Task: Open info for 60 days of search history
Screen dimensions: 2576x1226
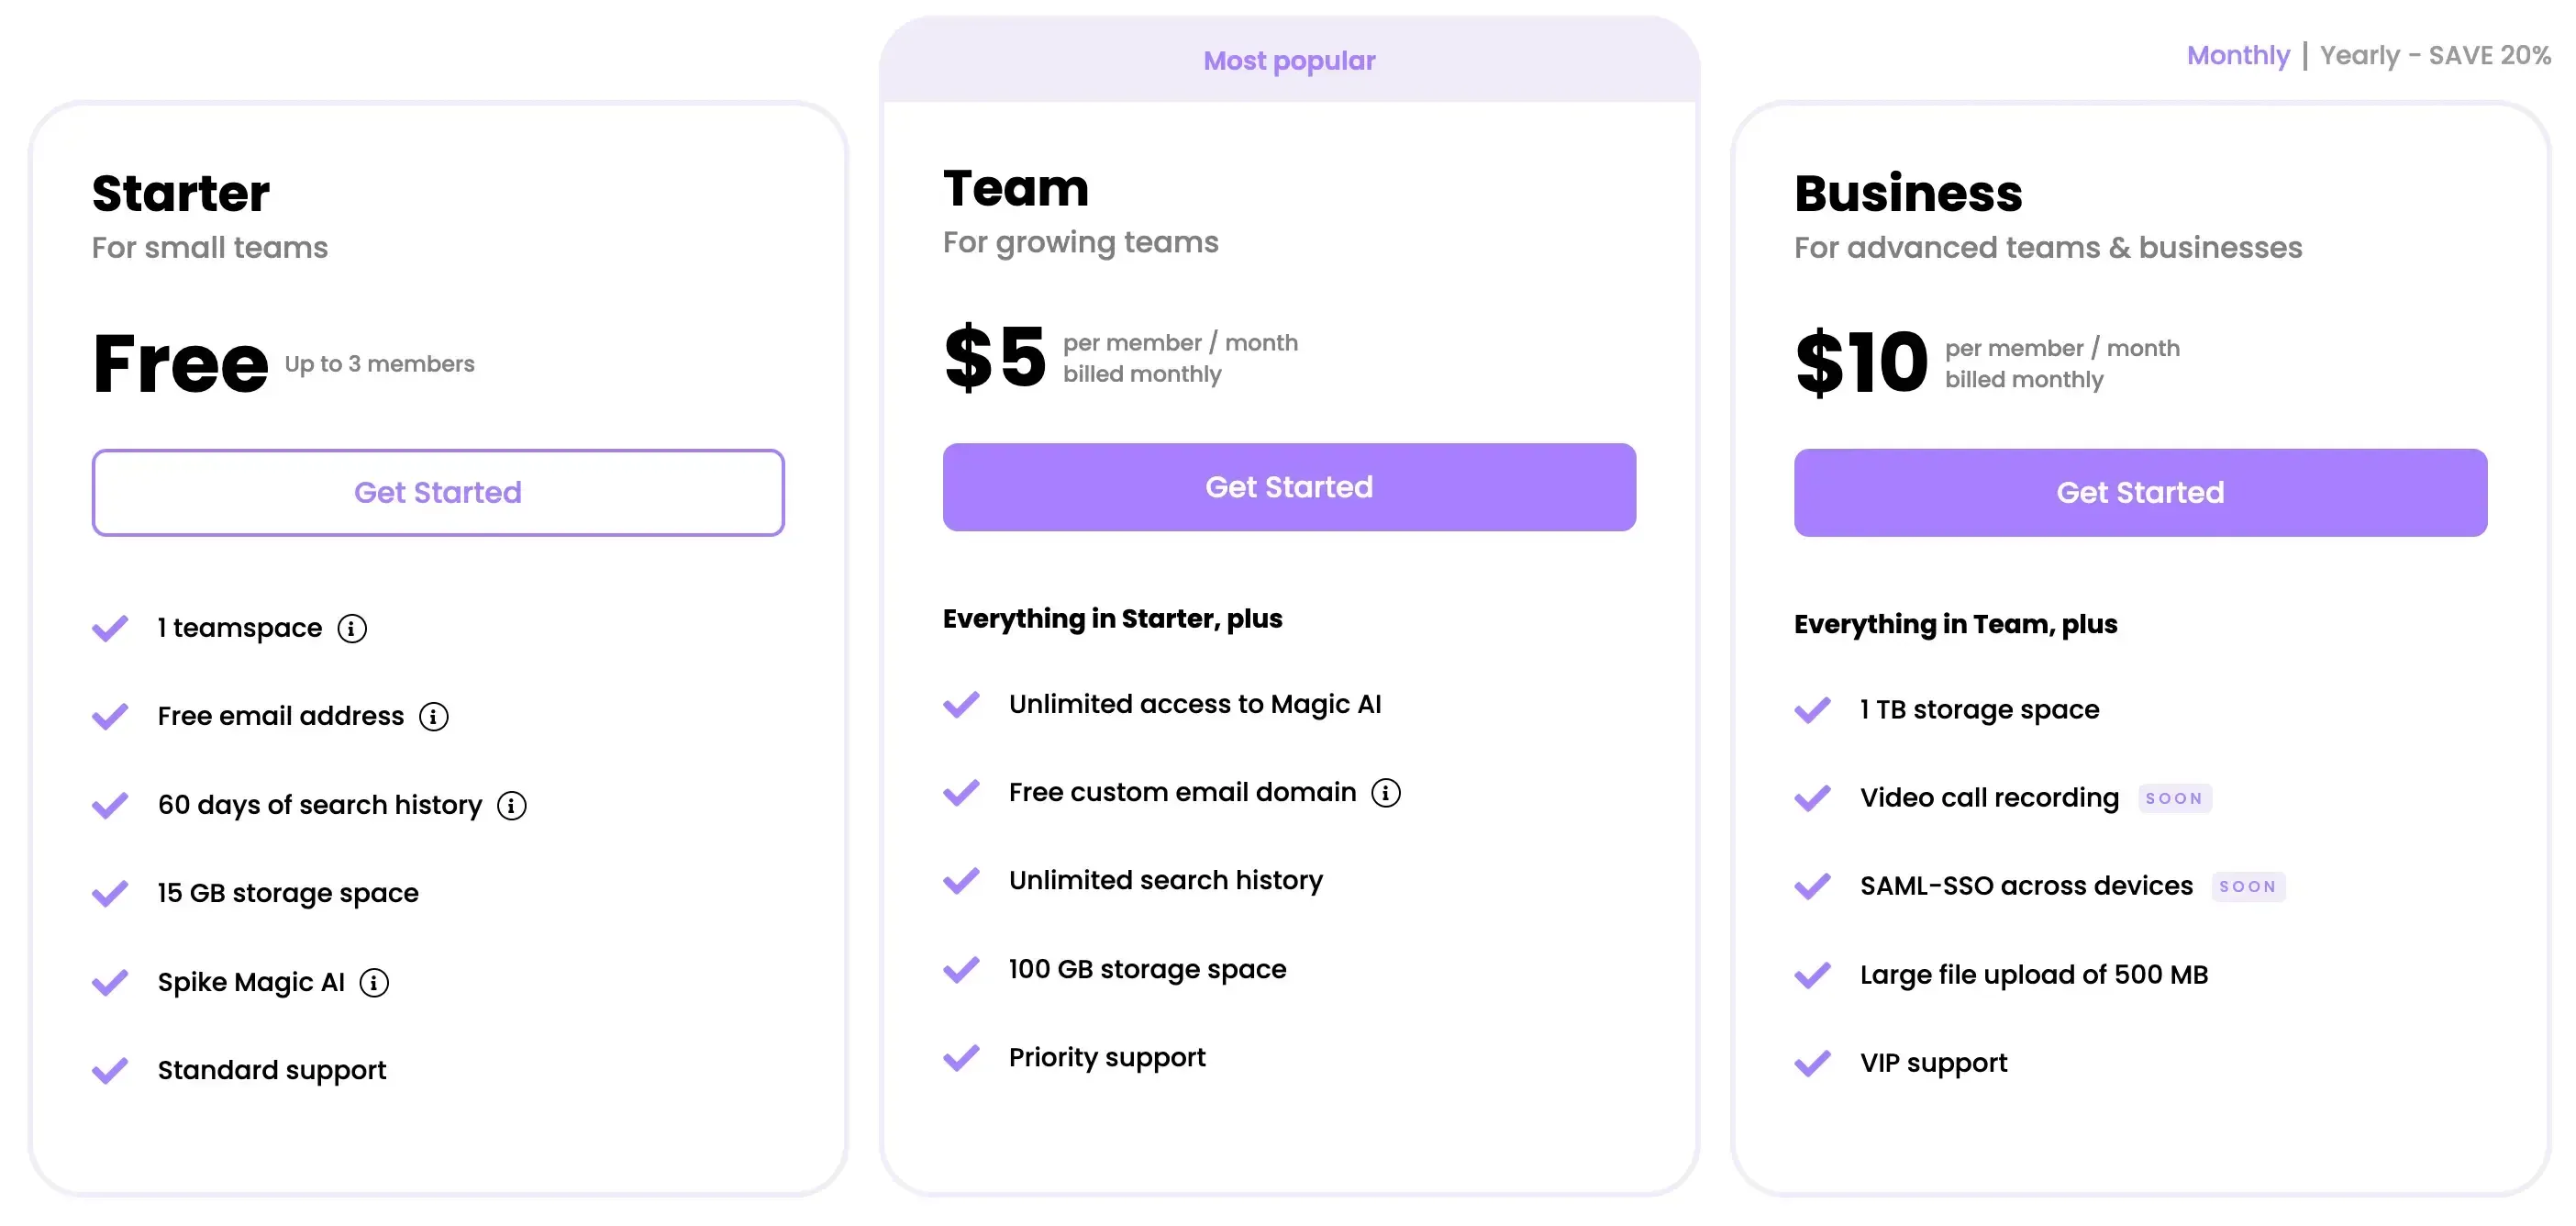Action: point(511,805)
